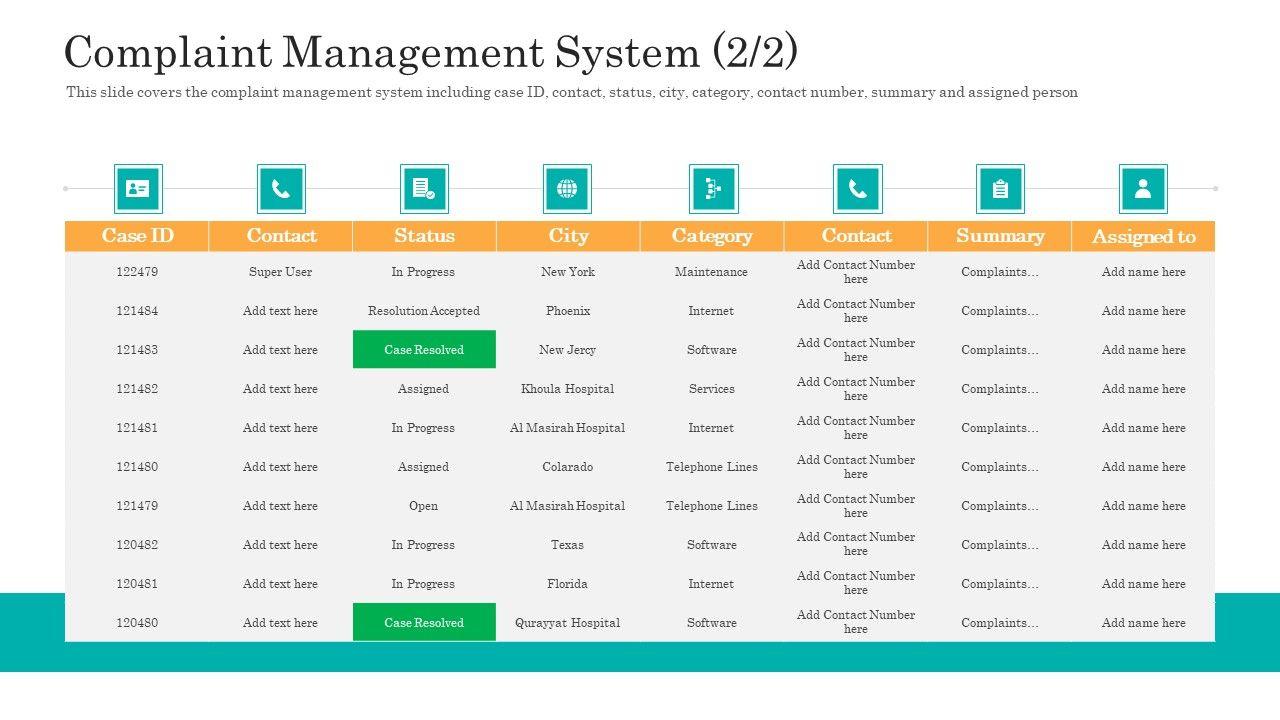Click Al Masirah Hospital in case 121479 row
Viewport: 1280px width, 720px height.
(x=568, y=506)
